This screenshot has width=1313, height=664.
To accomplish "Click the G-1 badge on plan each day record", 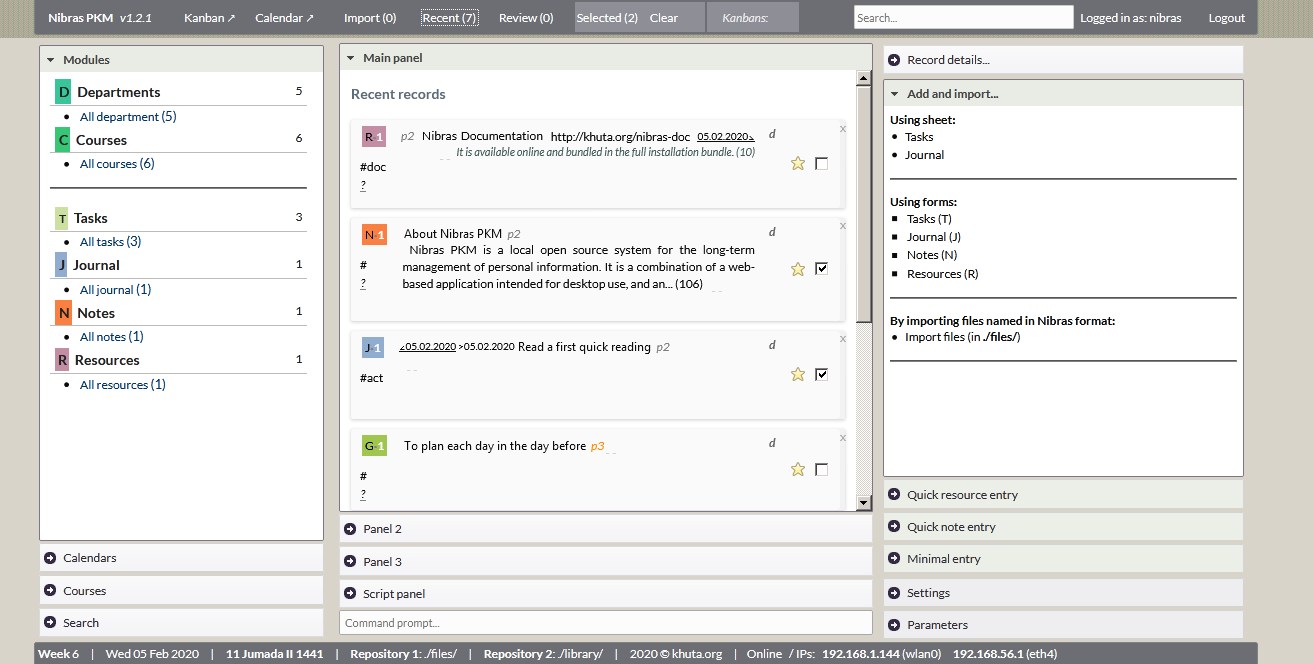I will pos(374,446).
